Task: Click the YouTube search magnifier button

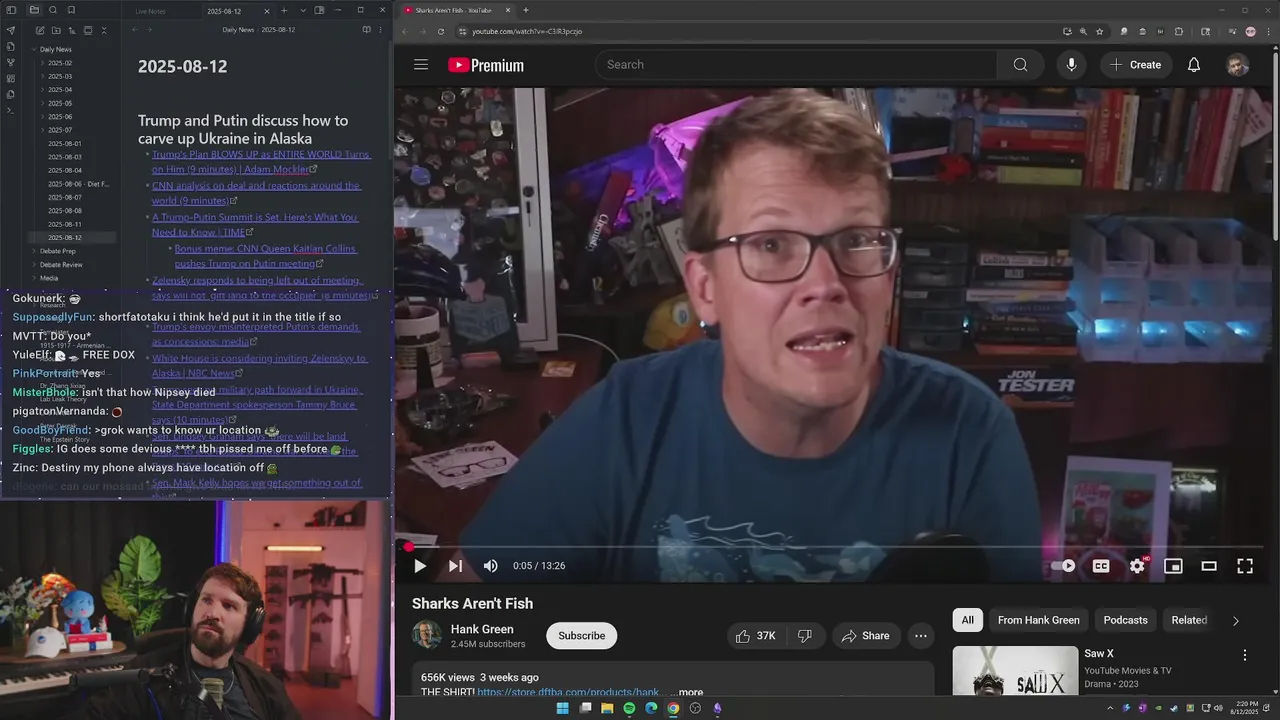Action: pyautogui.click(x=1020, y=65)
